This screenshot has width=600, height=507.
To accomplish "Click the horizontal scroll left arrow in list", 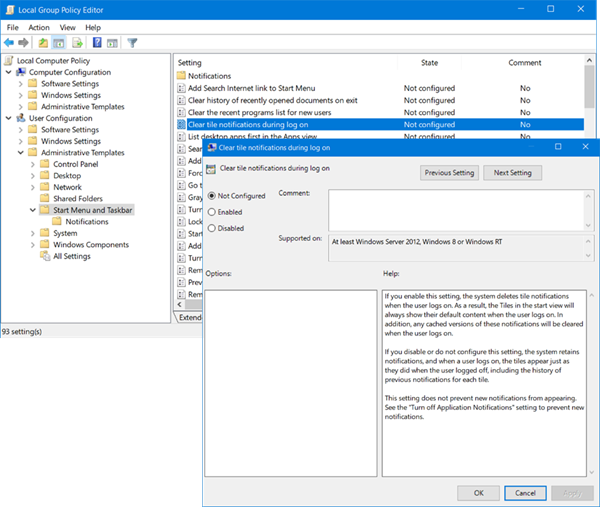I will pyautogui.click(x=179, y=304).
